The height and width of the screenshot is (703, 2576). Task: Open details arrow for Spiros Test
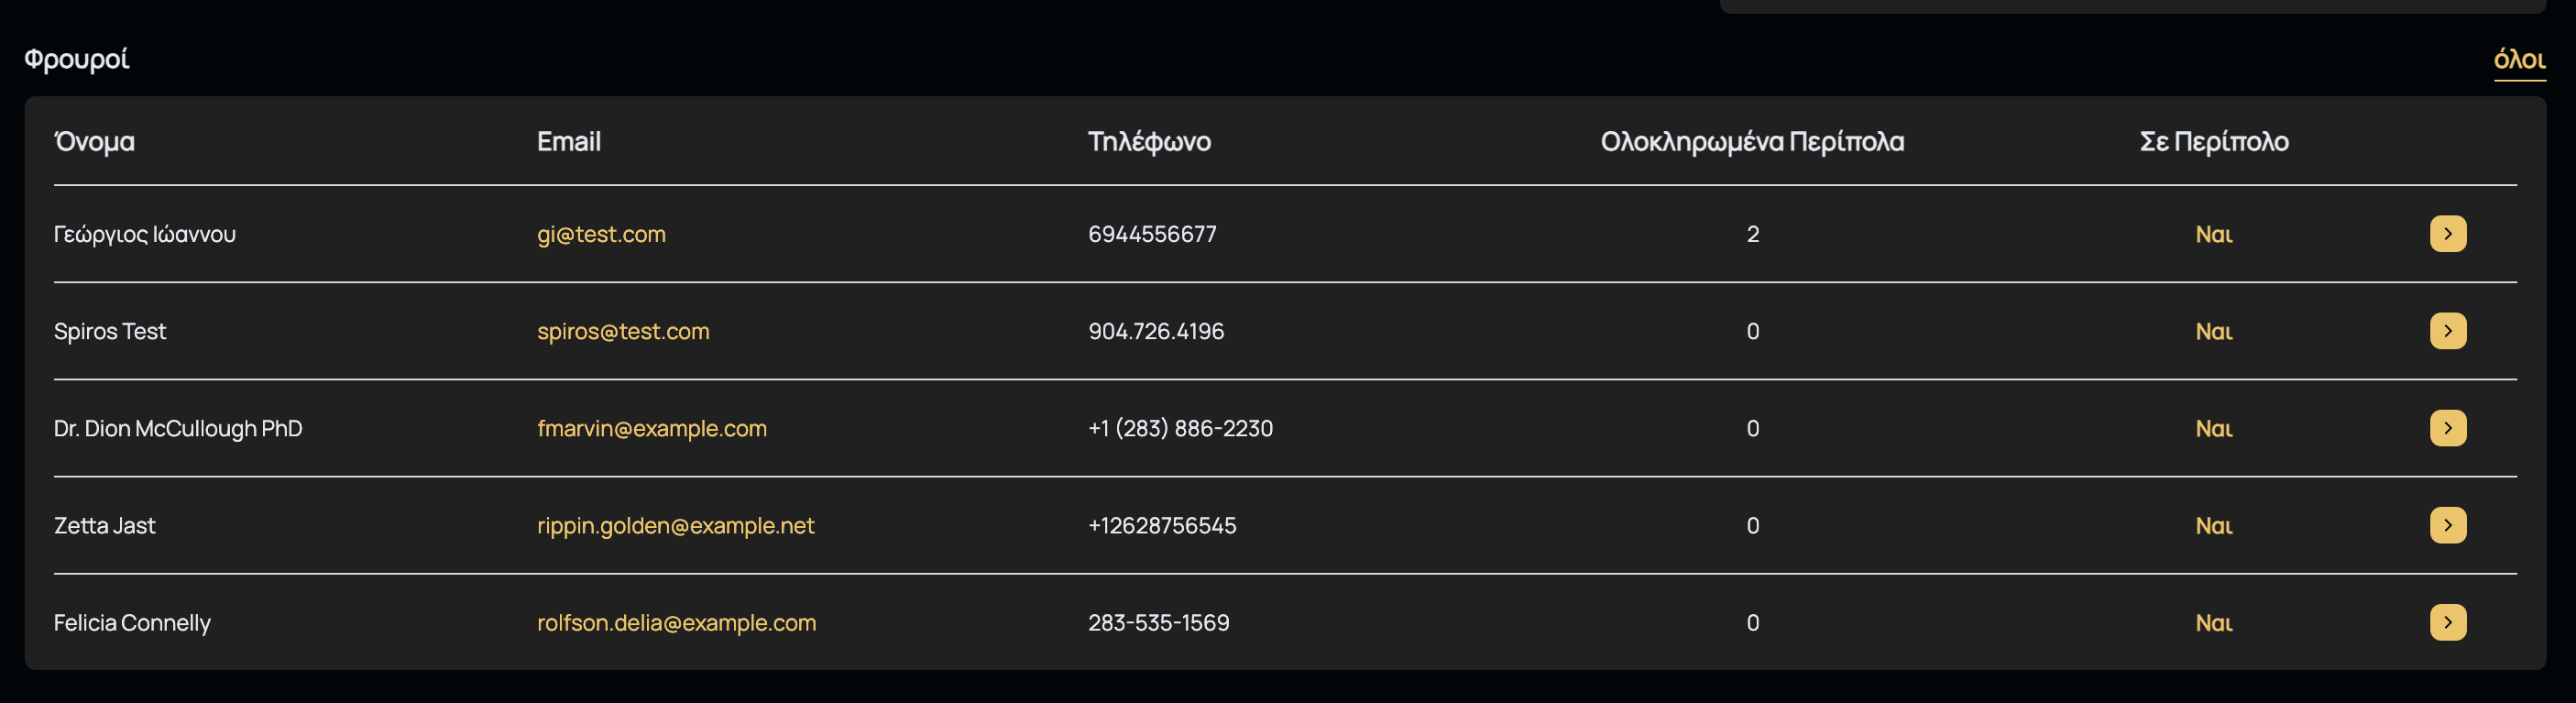(x=2447, y=331)
